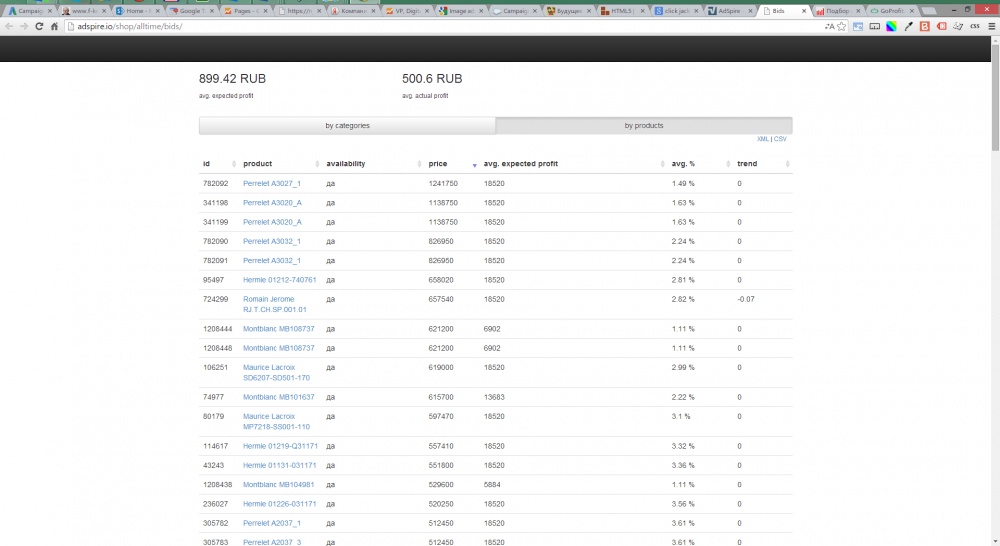Viewport: 1000px width, 546px height.
Task: Select the 500.6 RUB actual profit value
Action: [432, 79]
